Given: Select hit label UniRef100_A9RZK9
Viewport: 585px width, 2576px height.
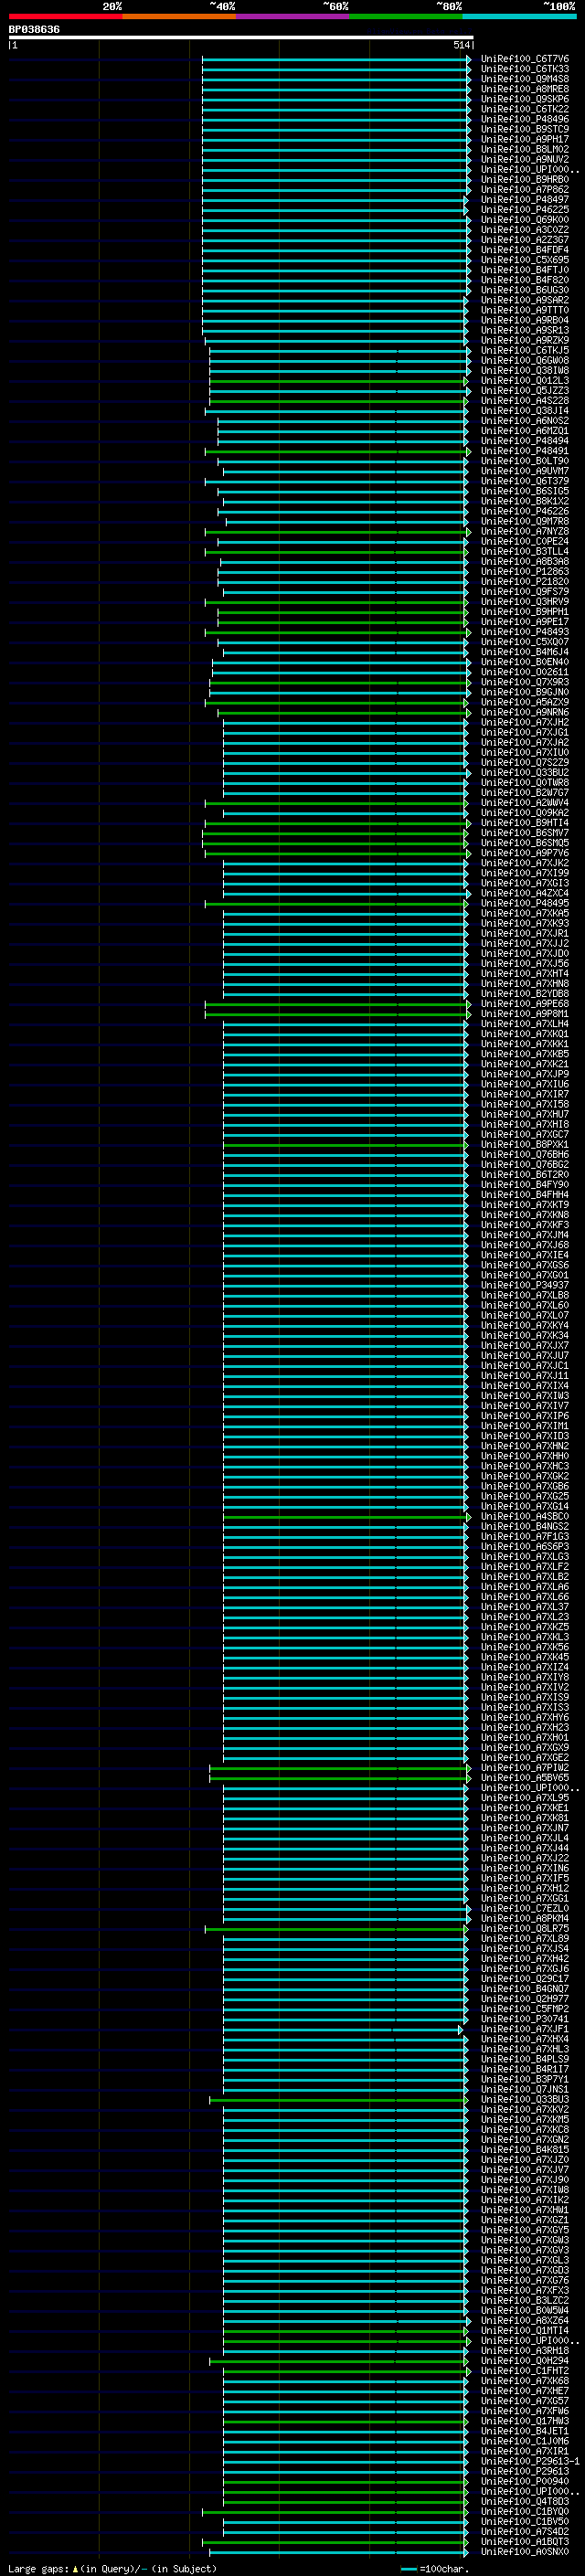Looking at the screenshot, I should (525, 341).
